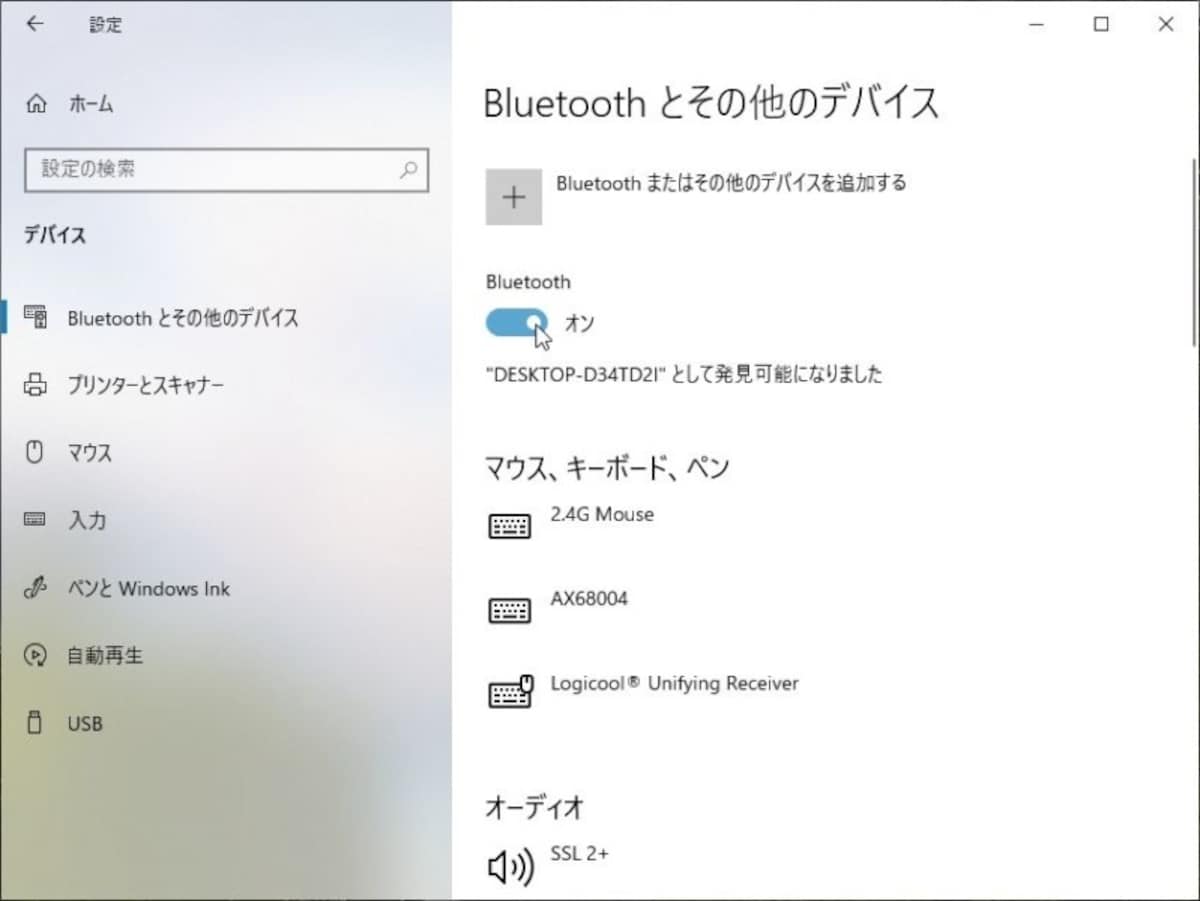Open USB settings page
Viewport: 1200px width, 901px height.
point(85,723)
